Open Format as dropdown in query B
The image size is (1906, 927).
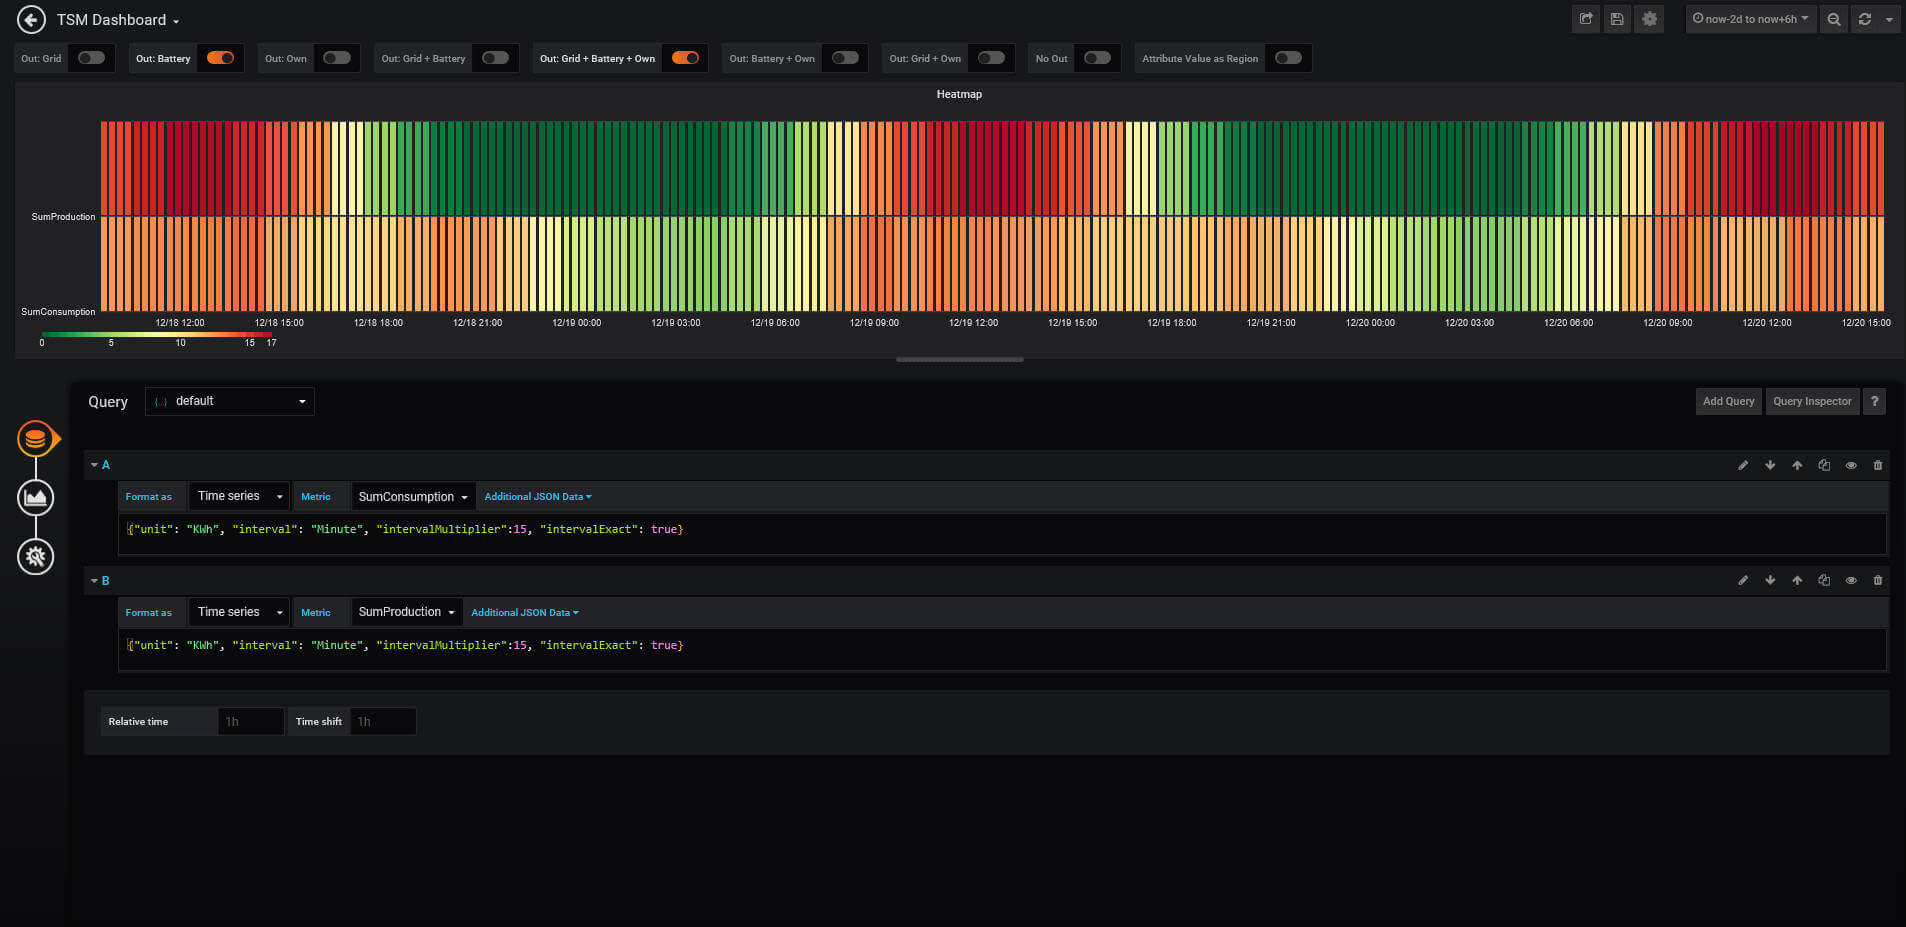point(240,612)
